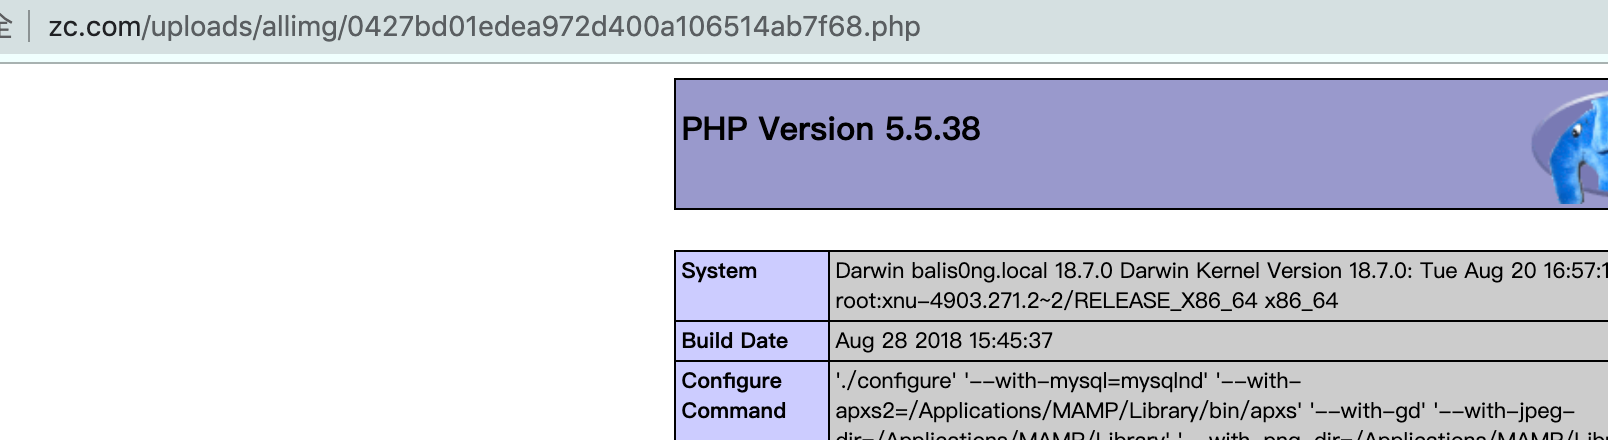Click the zc.com domain in the URL

[x=94, y=26]
